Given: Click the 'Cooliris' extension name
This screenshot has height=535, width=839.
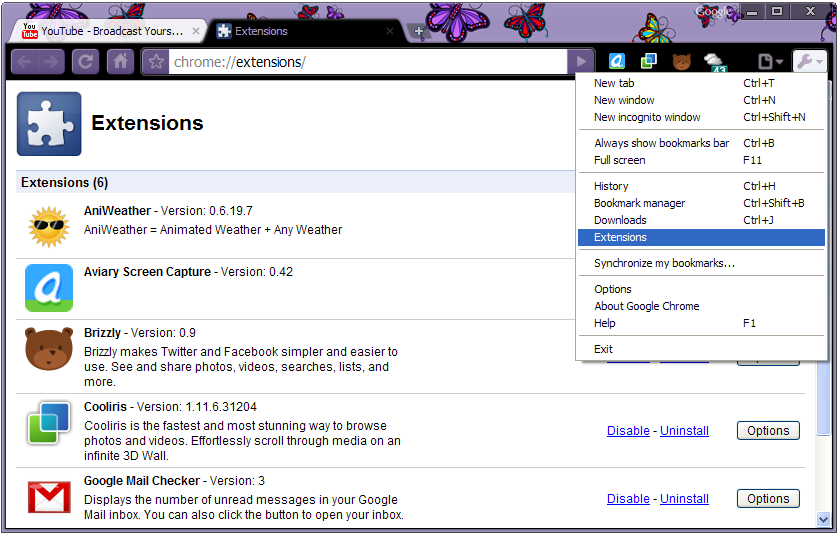Looking at the screenshot, I should pos(105,407).
